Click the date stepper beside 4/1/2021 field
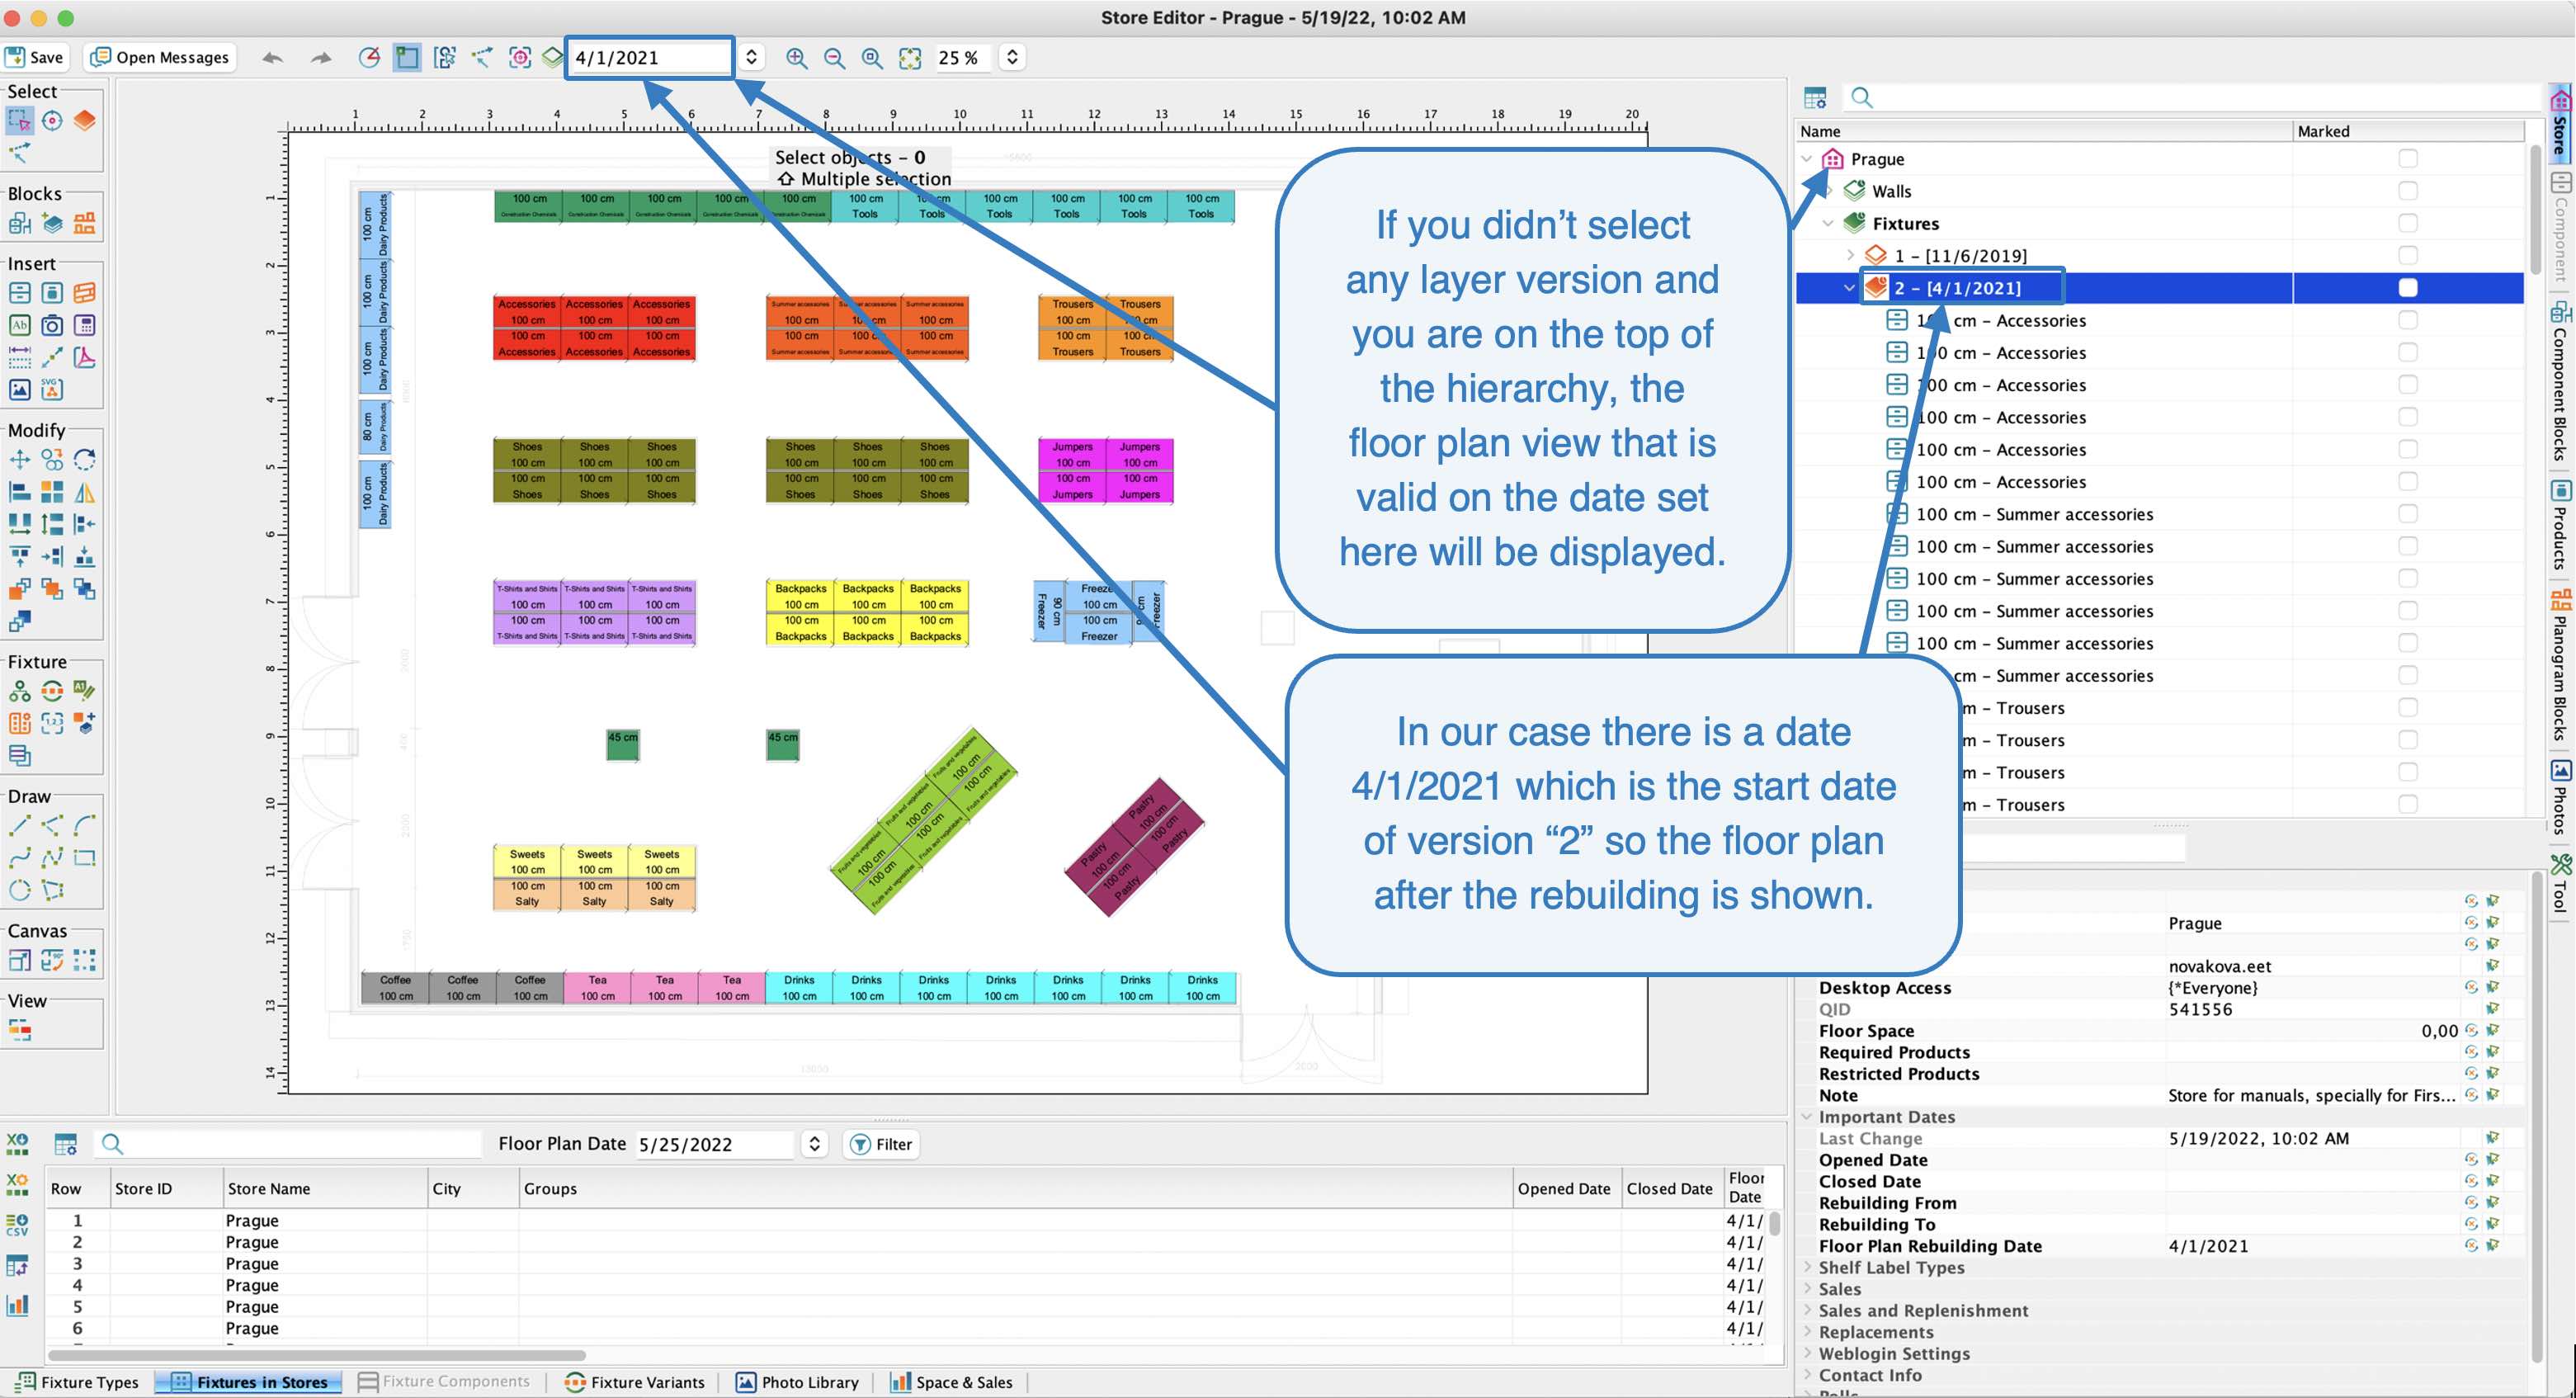Viewport: 2576px width, 1398px height. click(751, 57)
